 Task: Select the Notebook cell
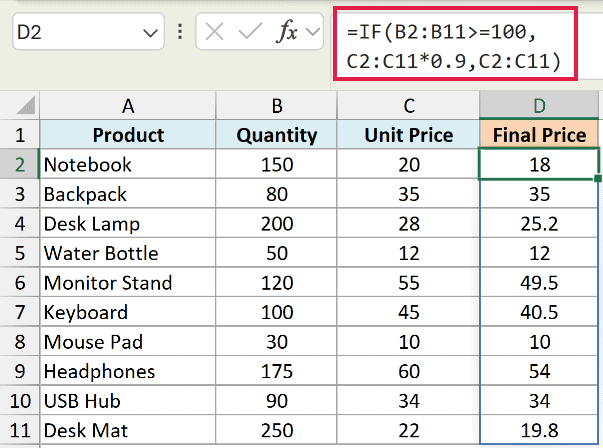pyautogui.click(x=128, y=164)
